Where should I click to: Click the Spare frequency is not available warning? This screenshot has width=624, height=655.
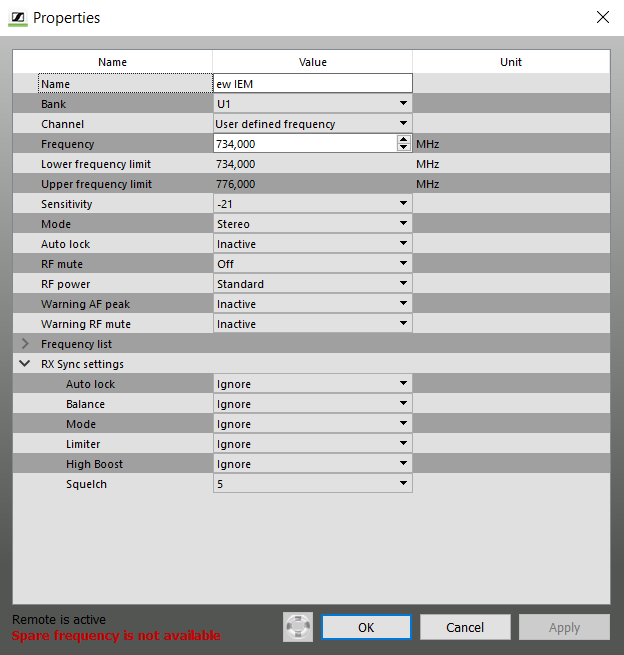click(x=116, y=635)
